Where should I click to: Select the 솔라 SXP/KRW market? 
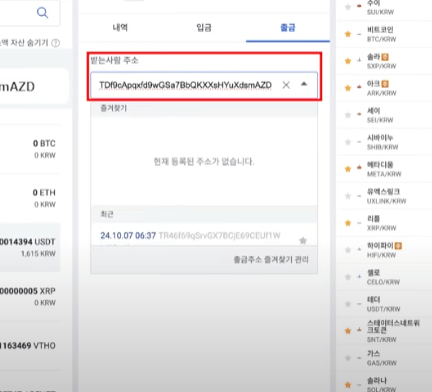[384, 61]
